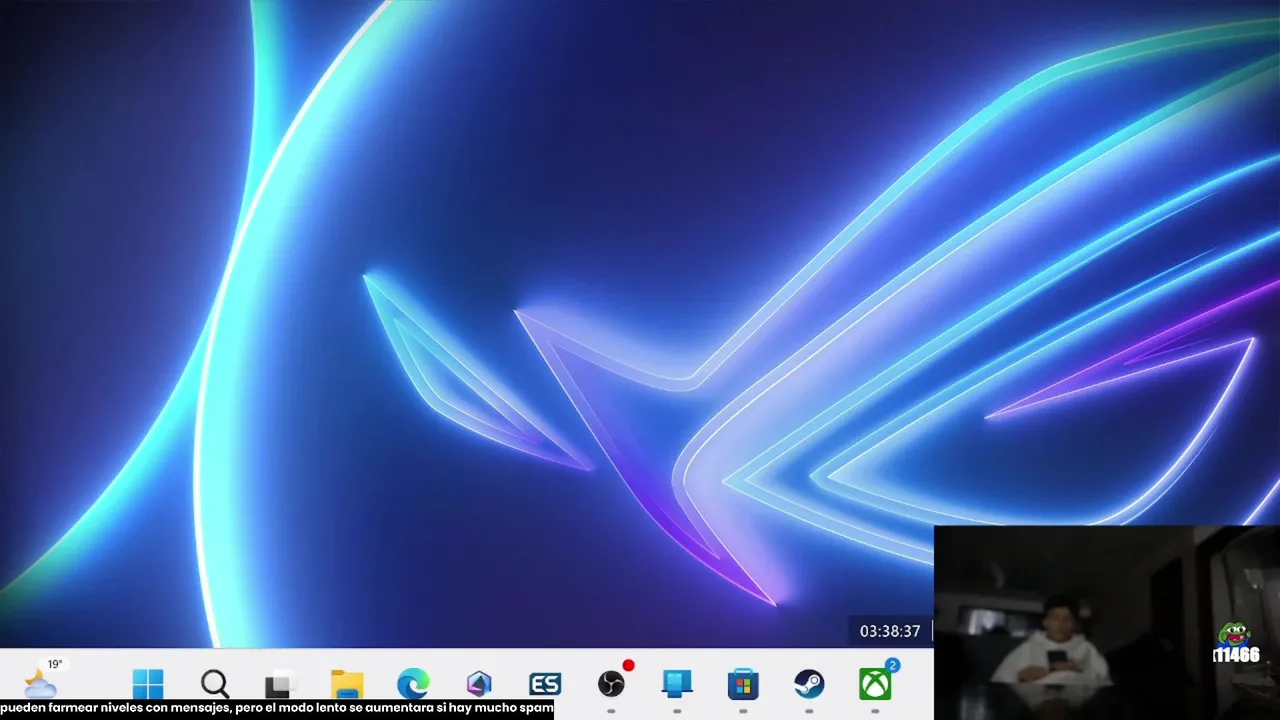
Task: Switch to OBS Studio recording window
Action: (611, 684)
